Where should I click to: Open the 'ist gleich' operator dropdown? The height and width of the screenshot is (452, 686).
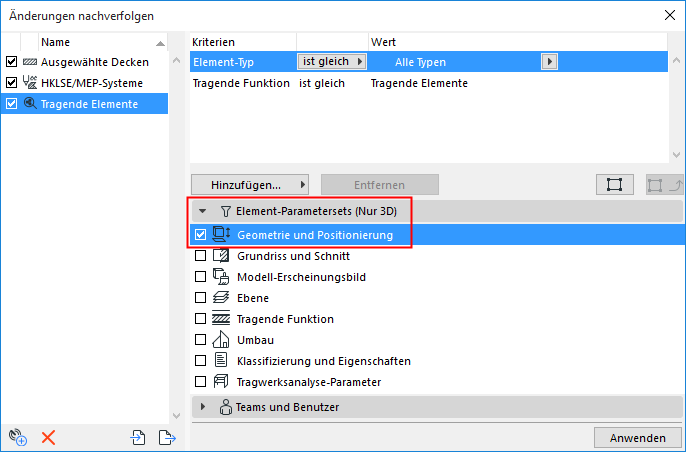332,62
